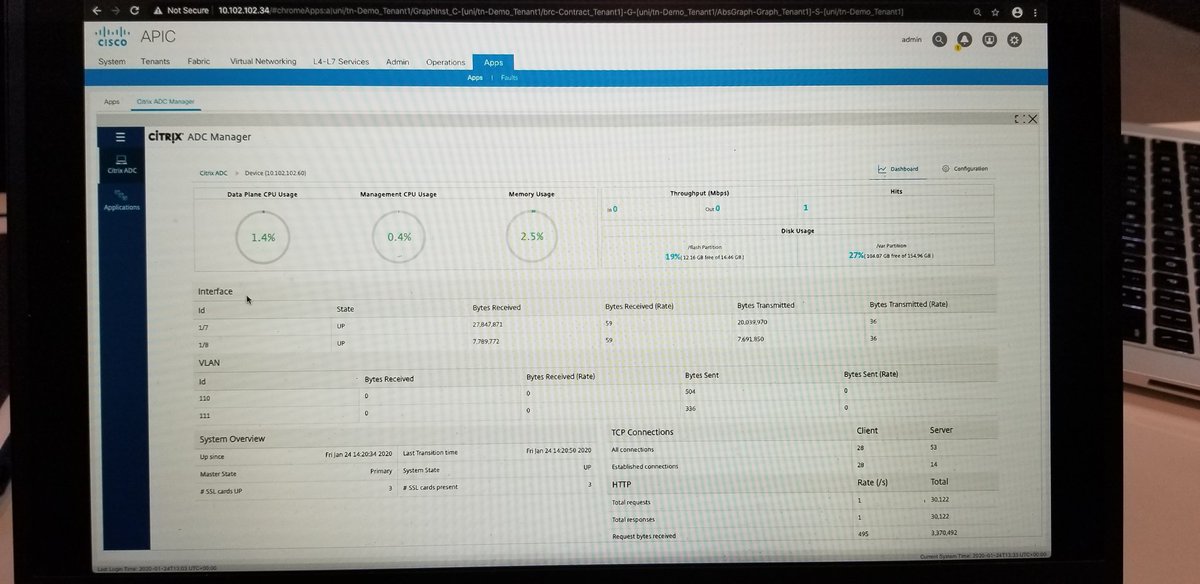Click the Established connections row
The width and height of the screenshot is (1200, 584).
[803, 466]
